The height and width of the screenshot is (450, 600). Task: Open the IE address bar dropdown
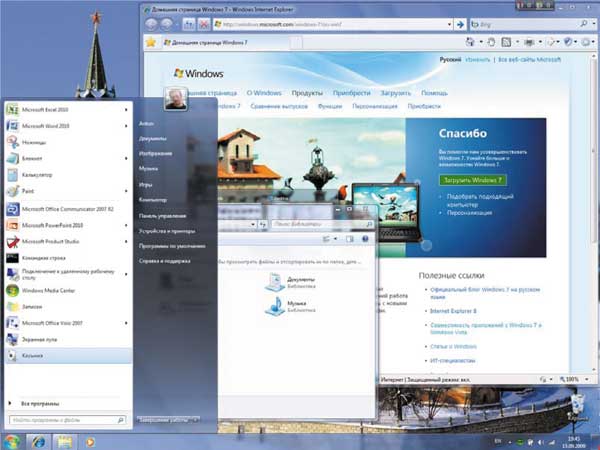click(x=449, y=24)
